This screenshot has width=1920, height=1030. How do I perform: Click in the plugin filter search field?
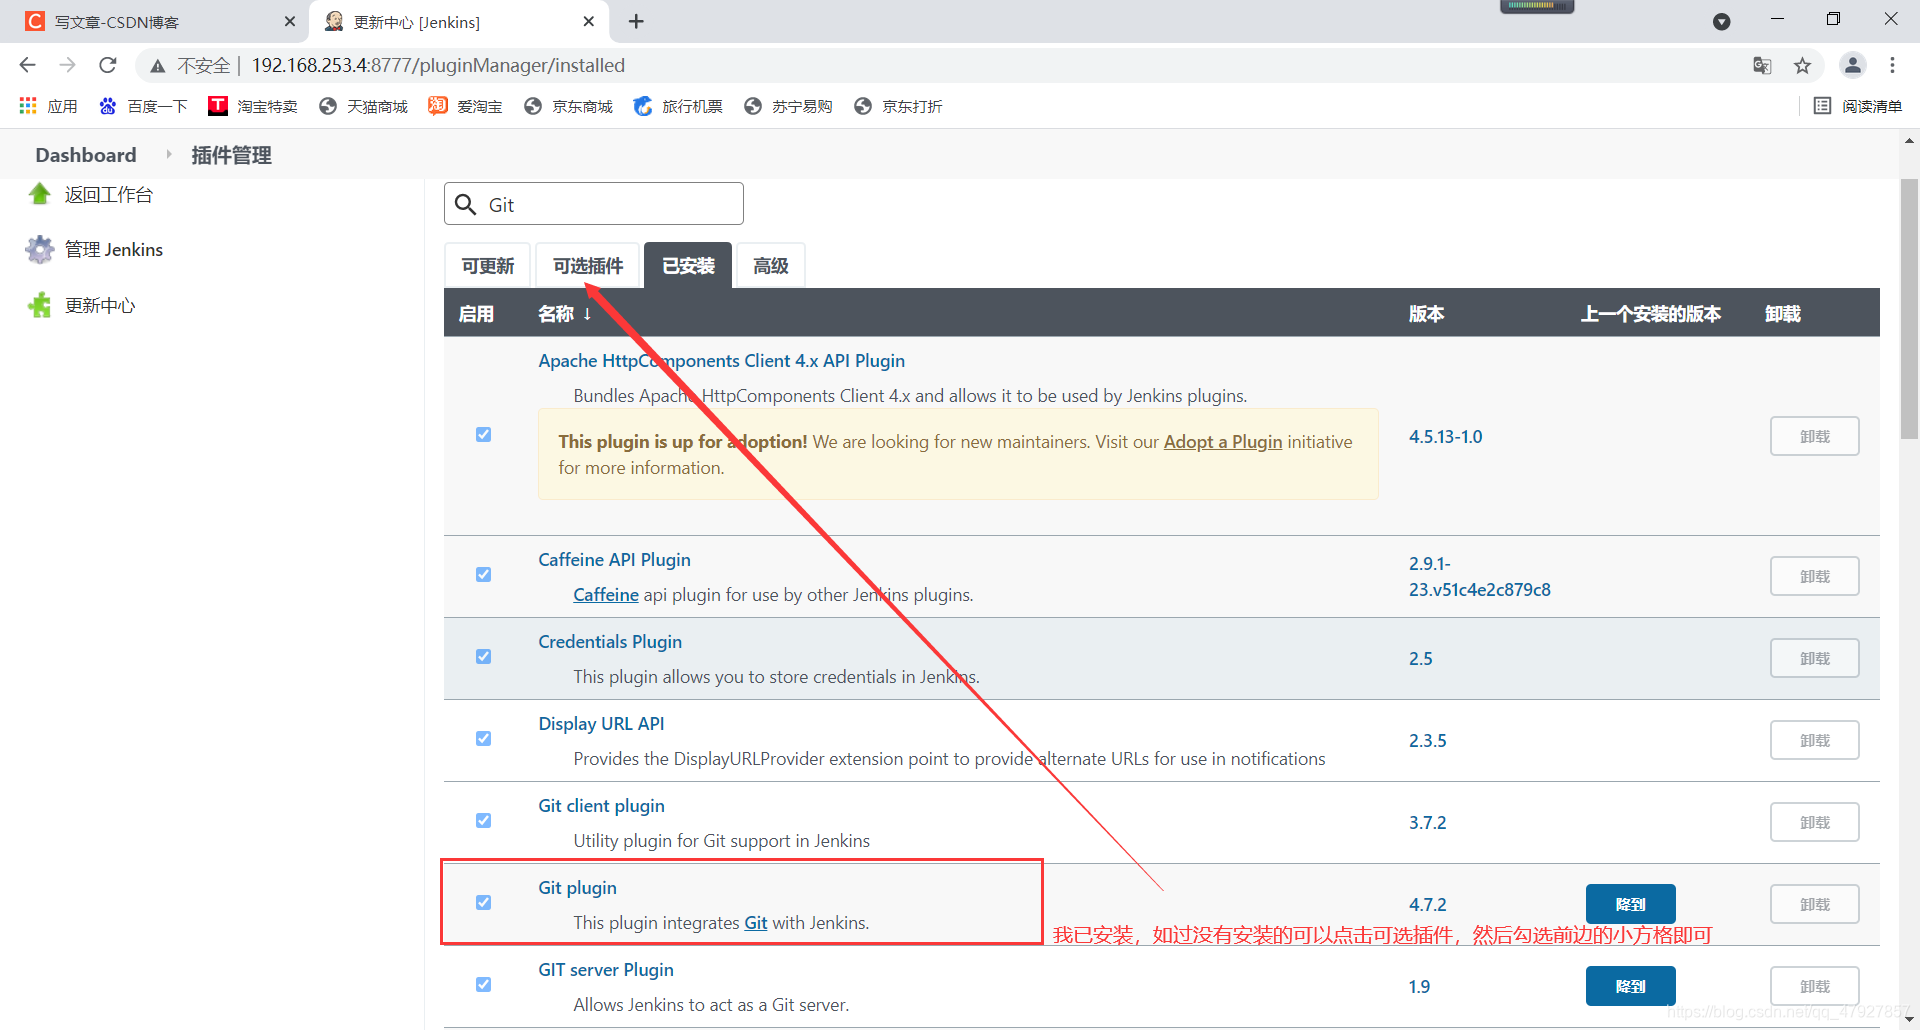coord(594,204)
